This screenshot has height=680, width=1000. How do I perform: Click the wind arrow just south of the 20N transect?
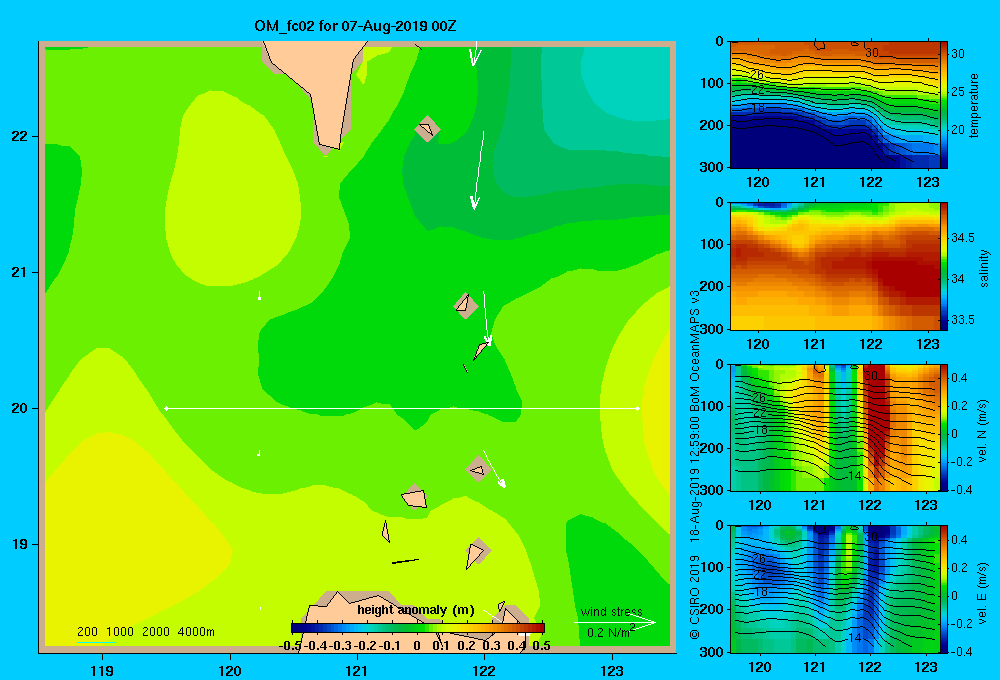494,469
